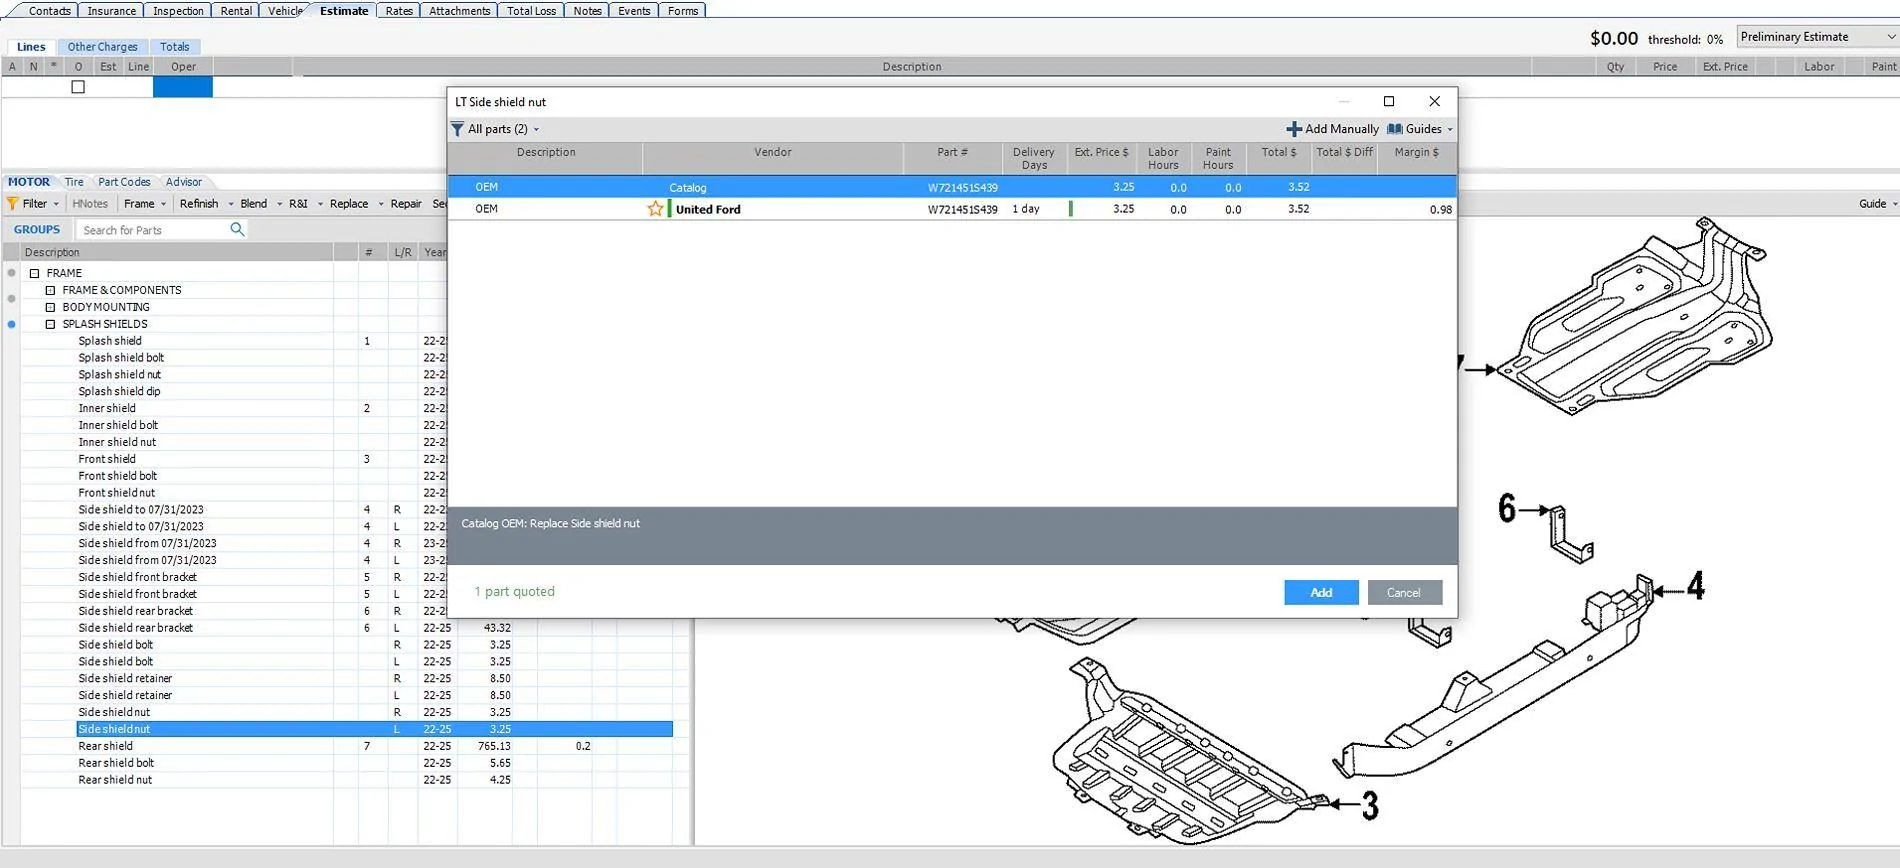Expand the BODY MOUNTING group
Screen dimensions: 1900x868
(51, 307)
